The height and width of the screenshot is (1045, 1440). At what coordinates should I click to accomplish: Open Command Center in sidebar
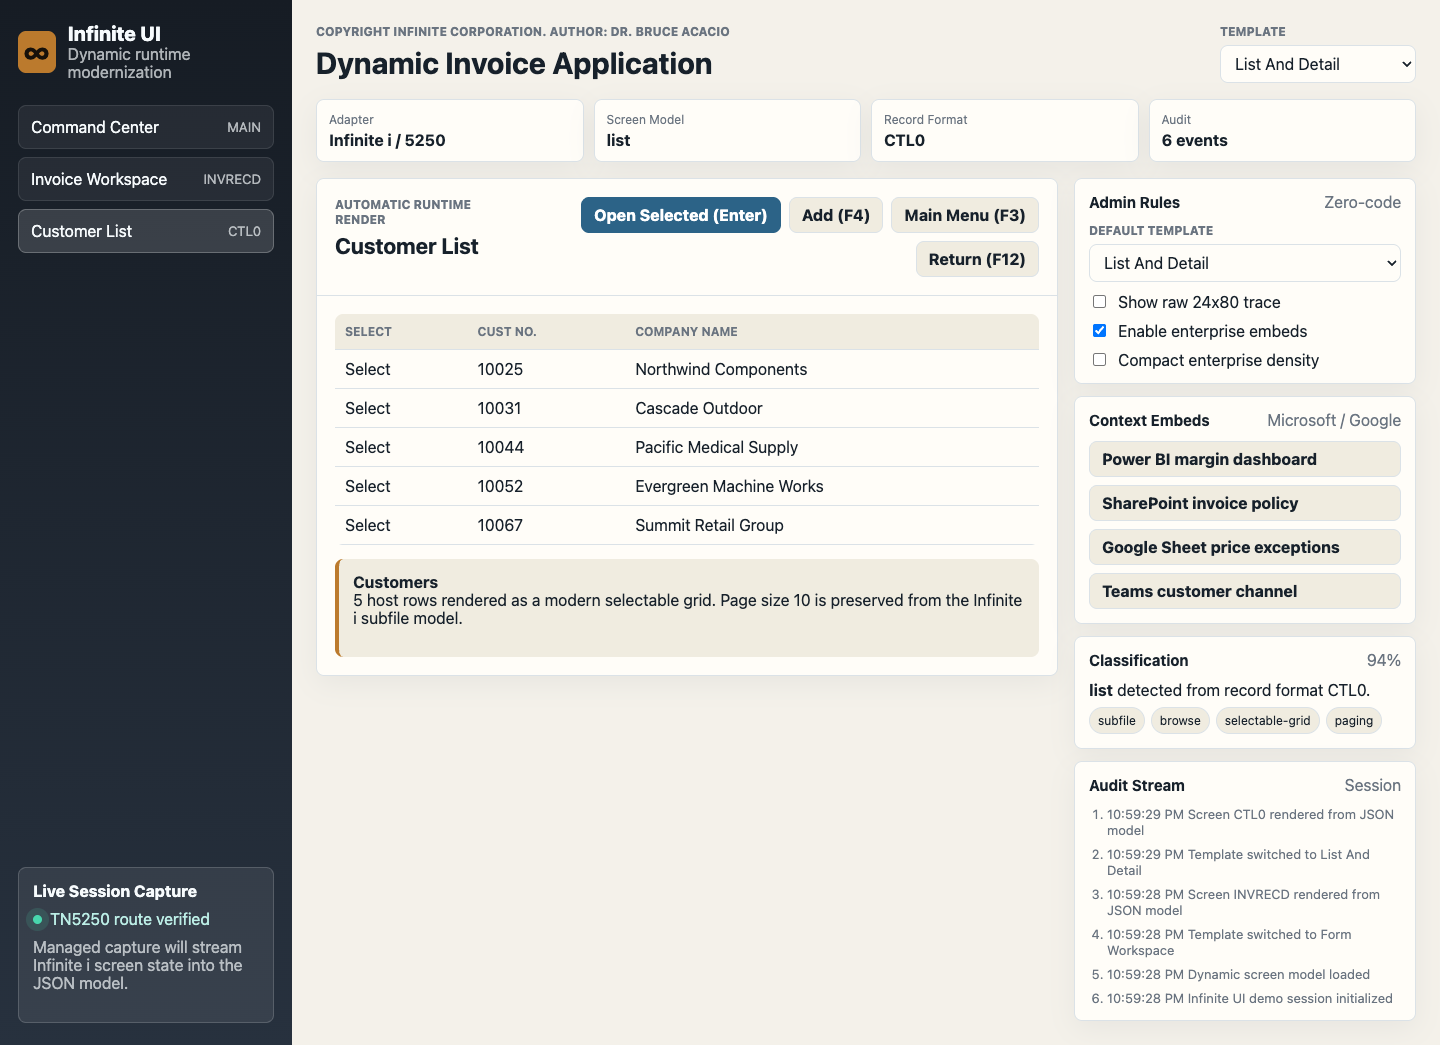point(146,127)
